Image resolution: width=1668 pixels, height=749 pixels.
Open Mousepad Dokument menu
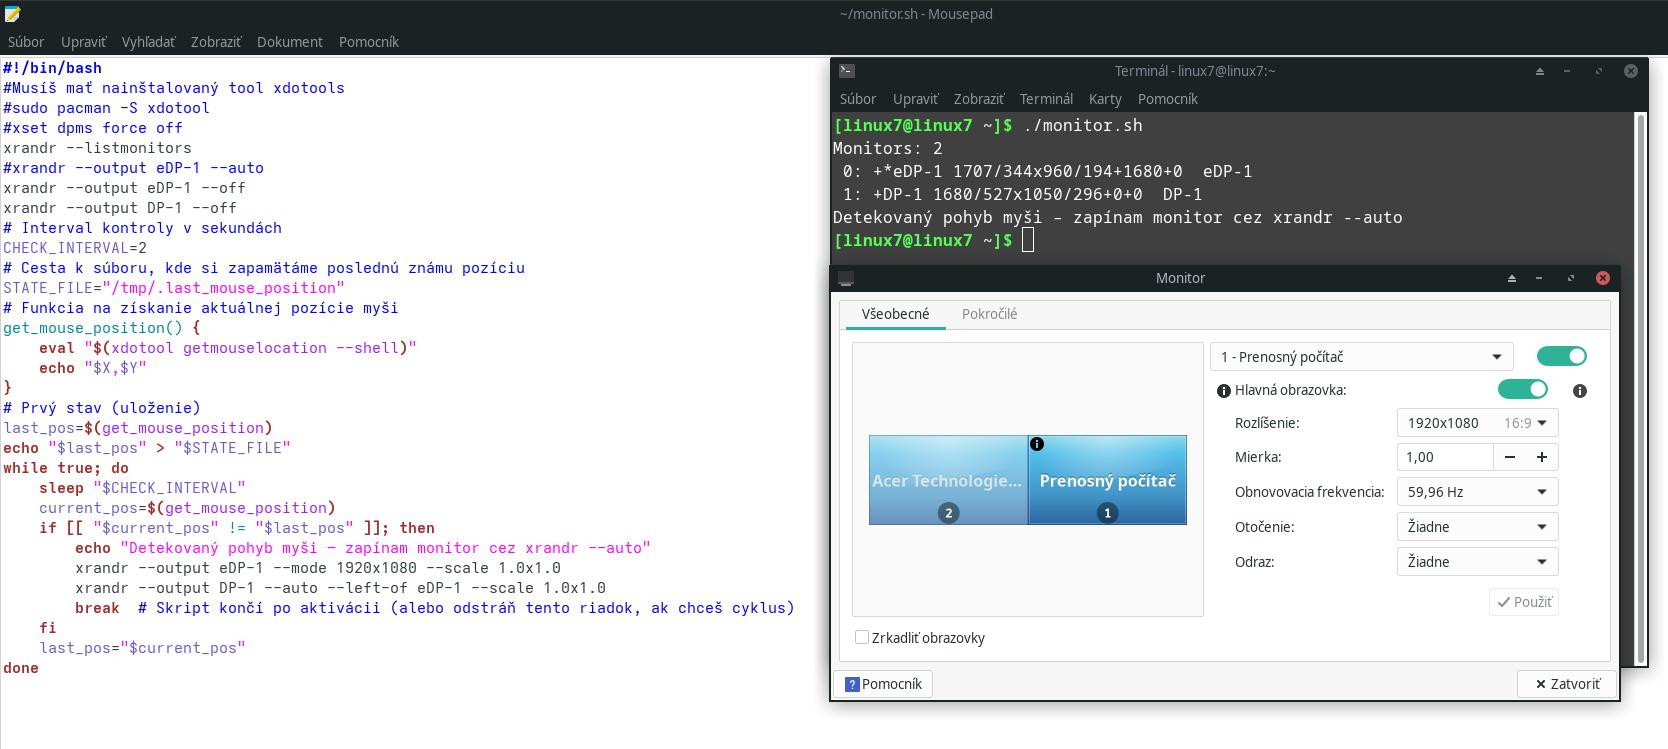point(290,42)
